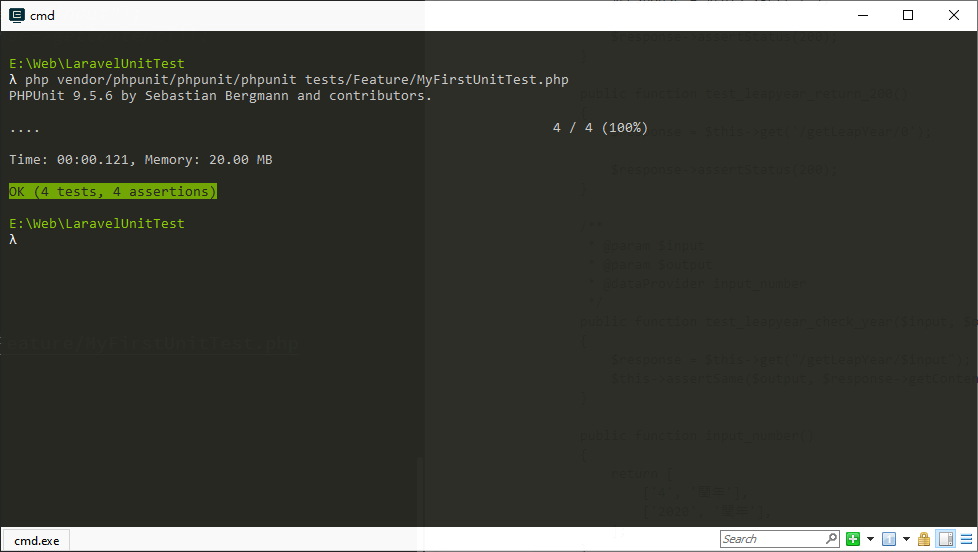
Task: Click the last 'E:\Web\LaravelUnitTest' prompt path
Action: pos(97,223)
